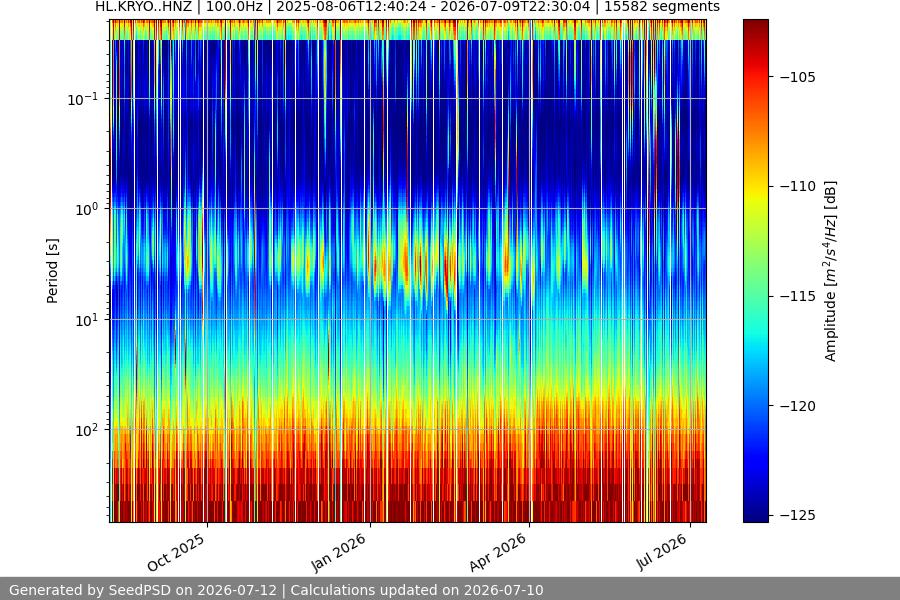Select the Oct 2025 x-axis tick label
Viewport: 900px width, 600px height.
[176, 552]
